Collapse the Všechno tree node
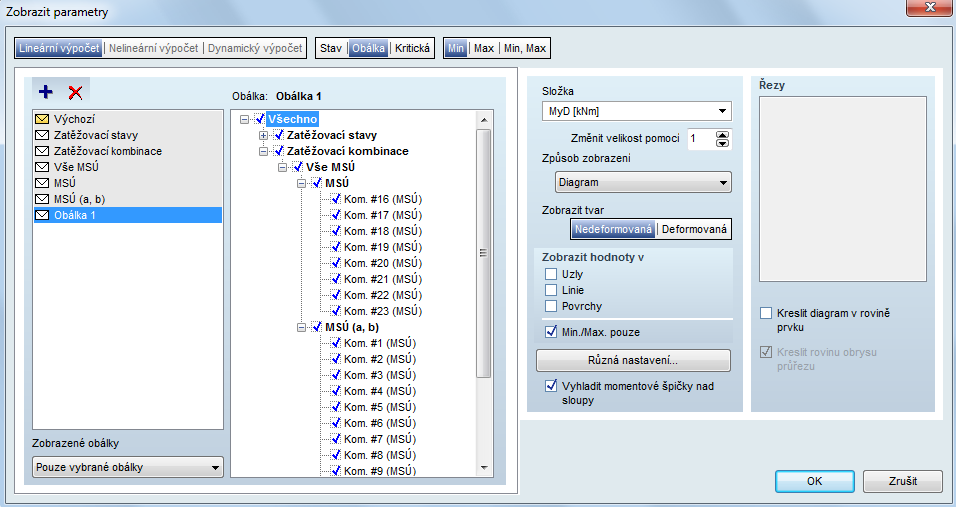Image resolution: width=956 pixels, height=507 pixels. tap(244, 119)
